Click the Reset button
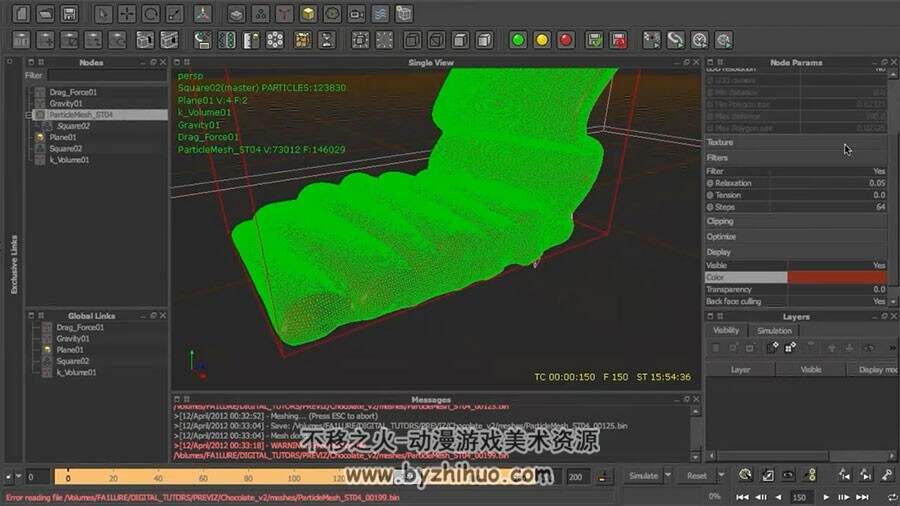Screen dimensions: 900x506 [x=696, y=476]
